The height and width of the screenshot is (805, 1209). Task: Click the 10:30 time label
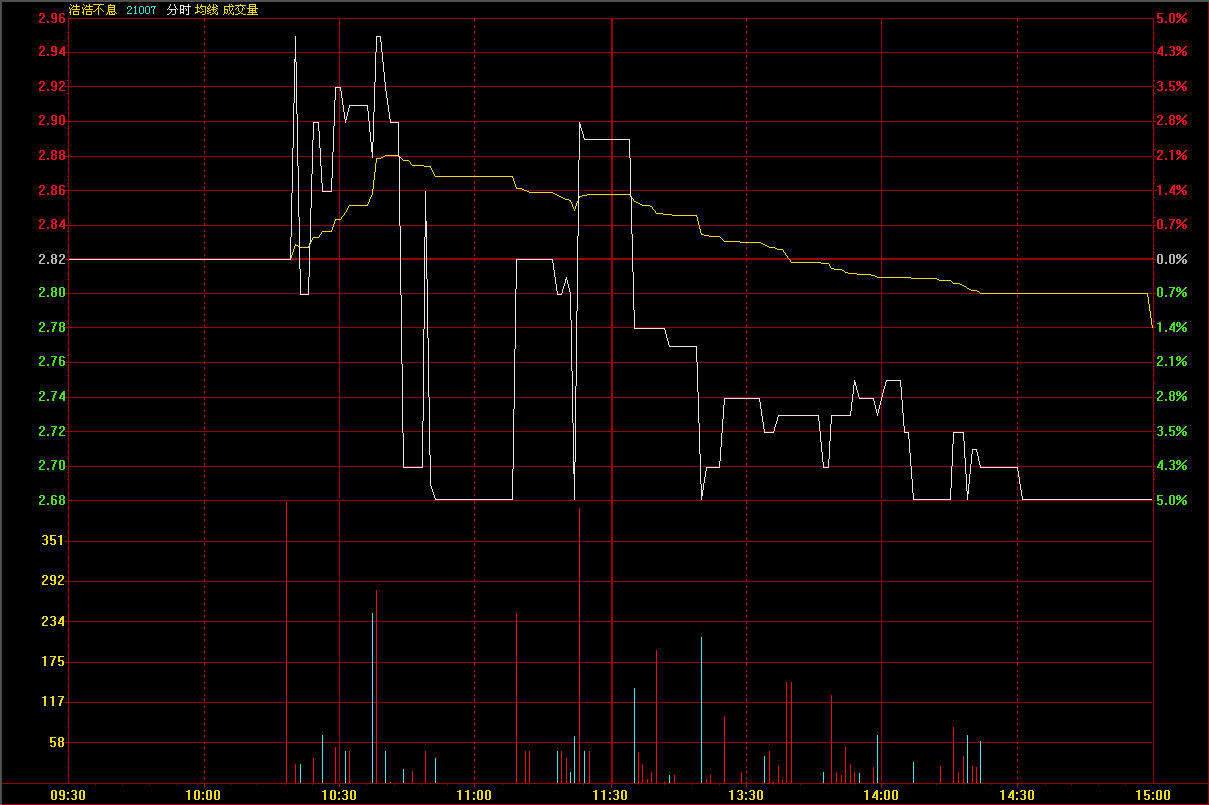pos(340,796)
